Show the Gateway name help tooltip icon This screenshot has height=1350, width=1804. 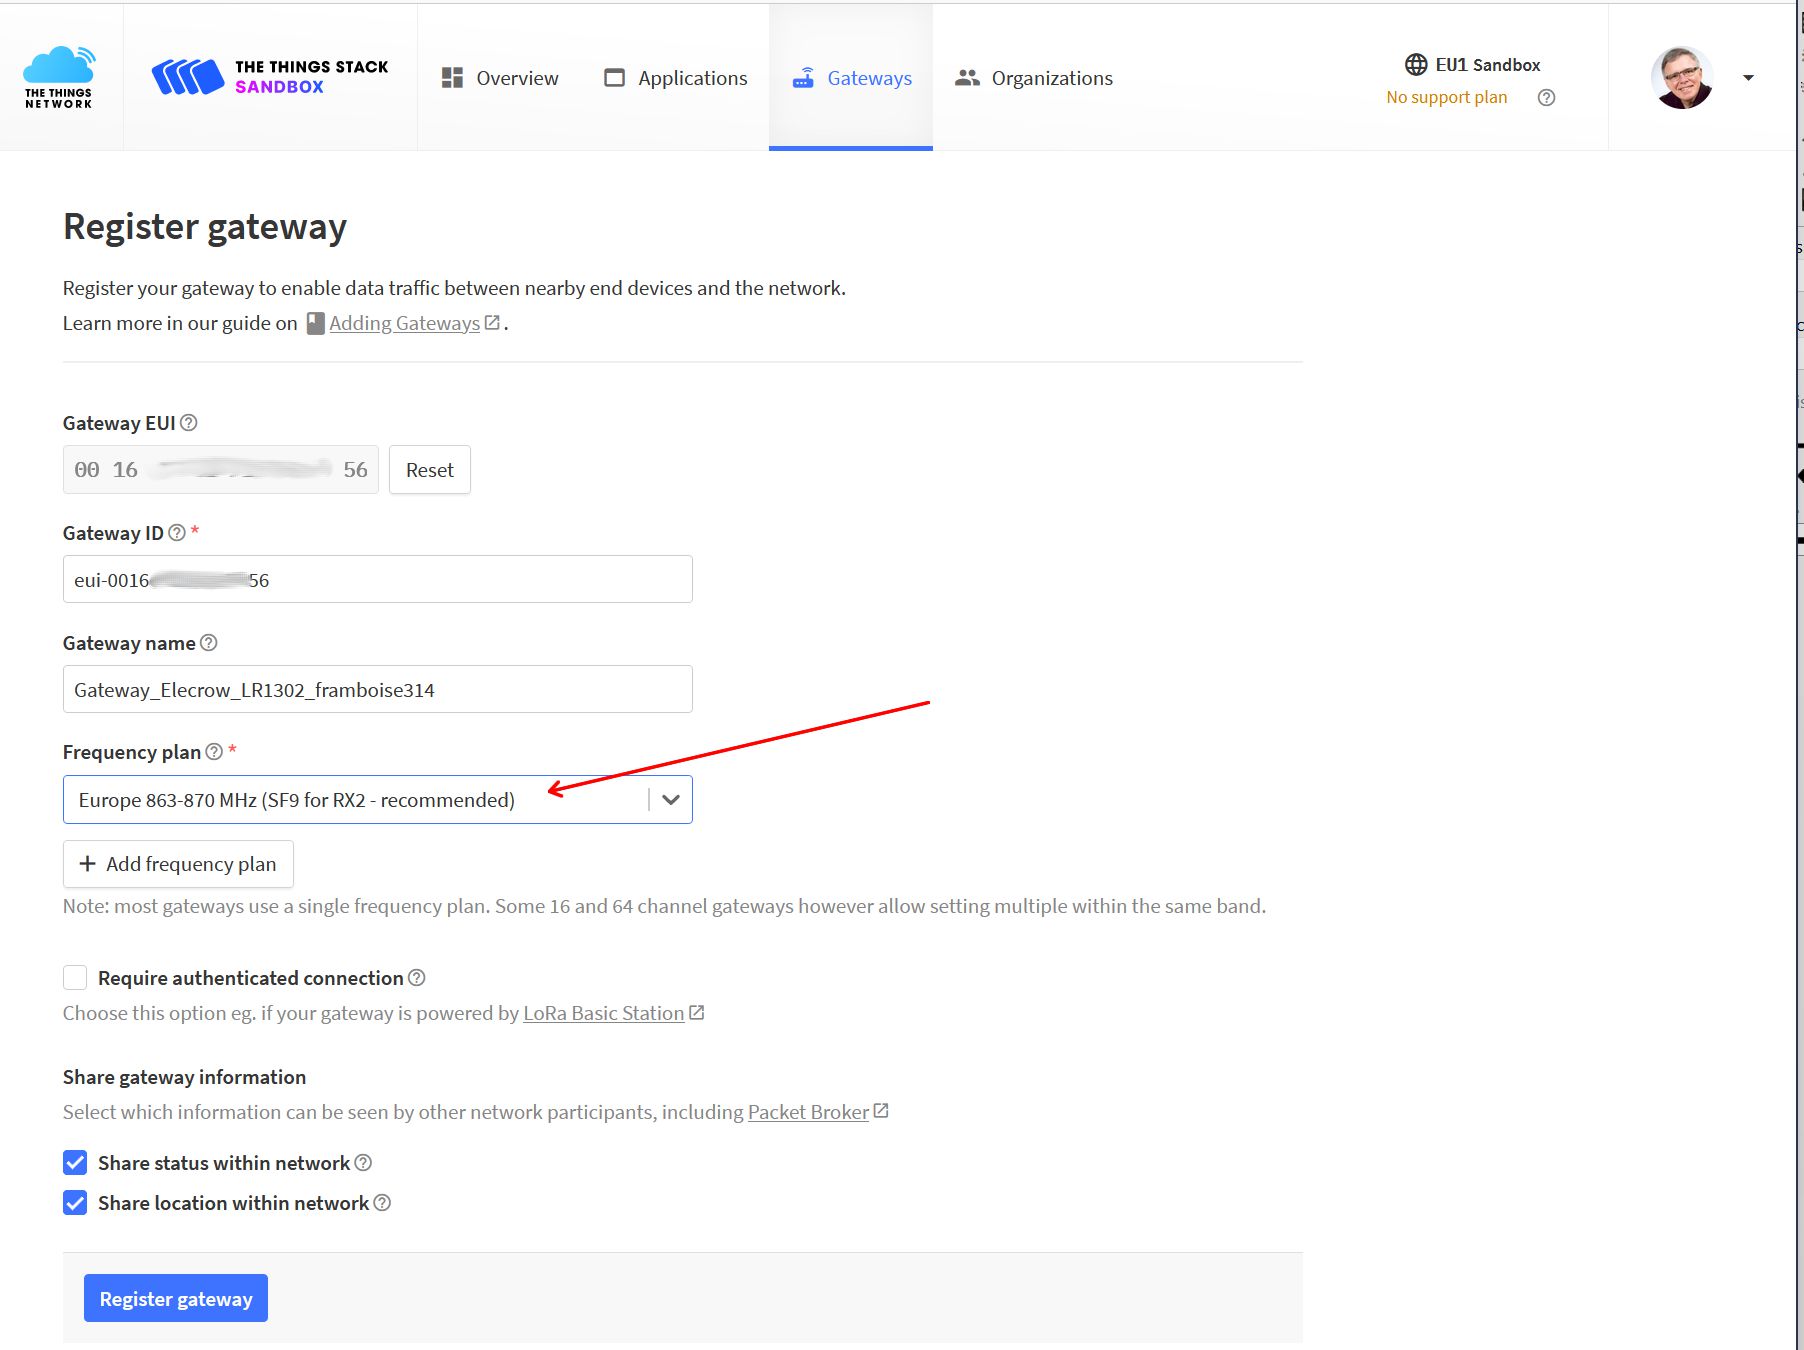click(x=208, y=642)
